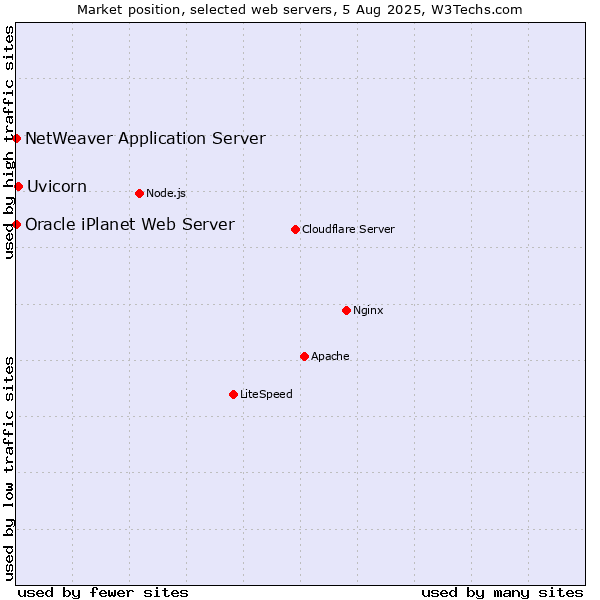Click the "Nginx" label text

(x=368, y=310)
